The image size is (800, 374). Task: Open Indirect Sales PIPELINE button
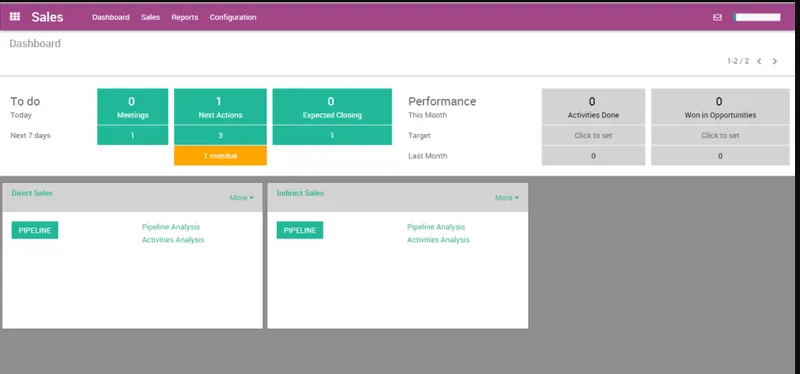click(300, 230)
